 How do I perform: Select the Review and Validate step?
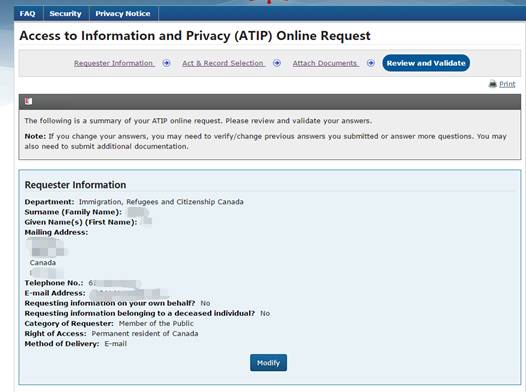click(426, 63)
